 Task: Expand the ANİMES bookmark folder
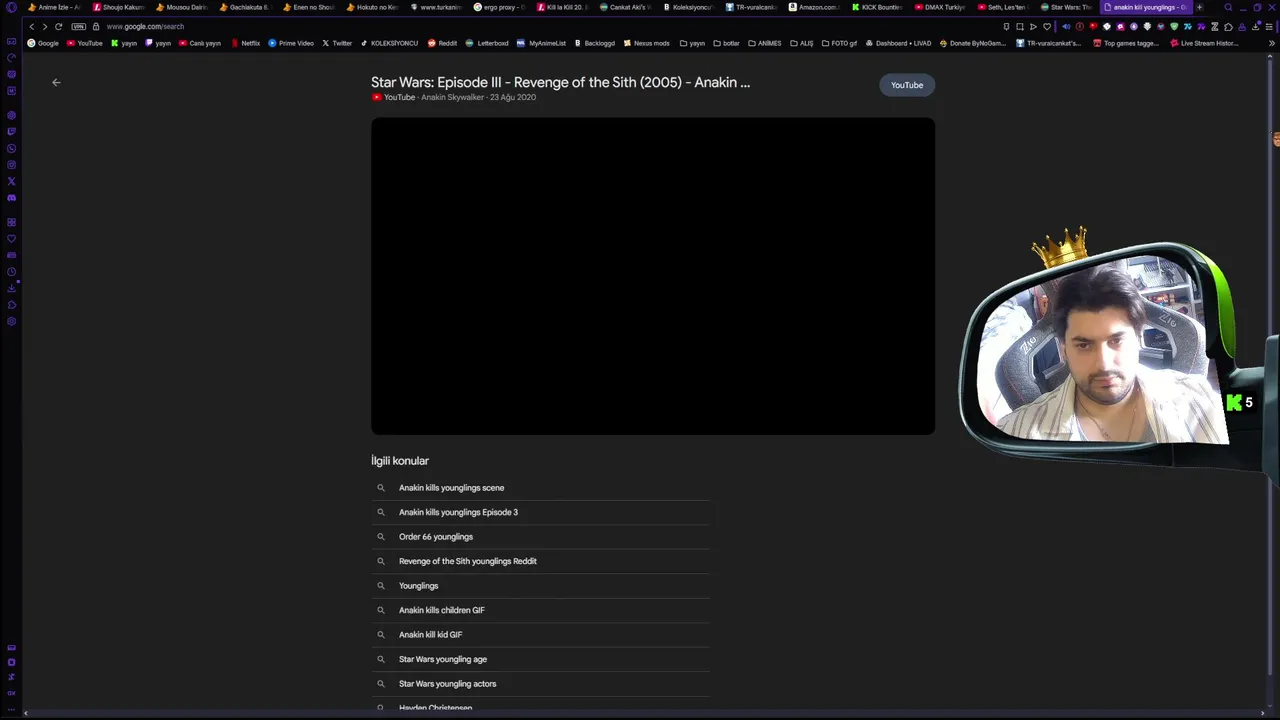[x=765, y=43]
